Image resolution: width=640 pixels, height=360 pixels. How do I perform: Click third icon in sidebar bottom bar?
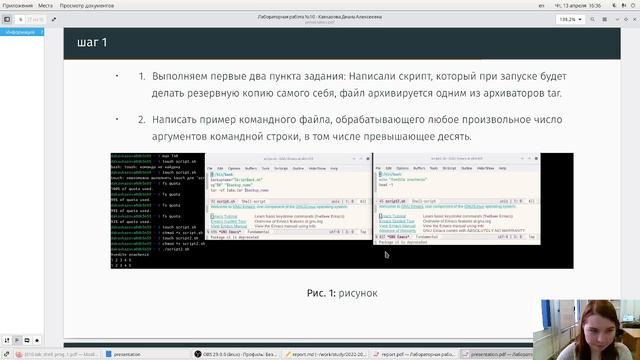[x=27, y=340]
